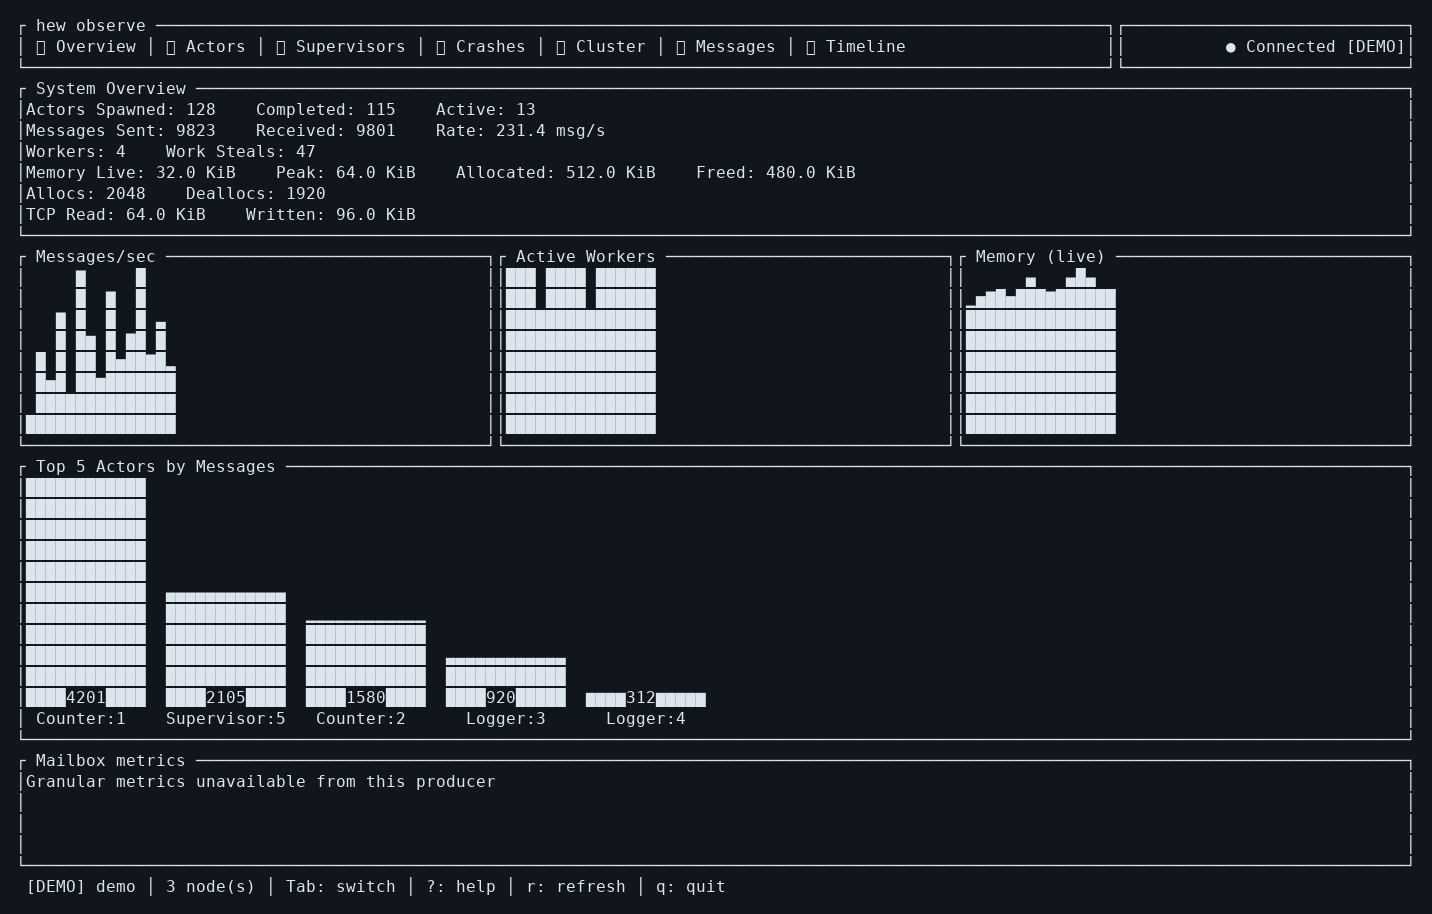Click the Active Workers panel title
Image resolution: width=1432 pixels, height=914 pixels.
(586, 257)
